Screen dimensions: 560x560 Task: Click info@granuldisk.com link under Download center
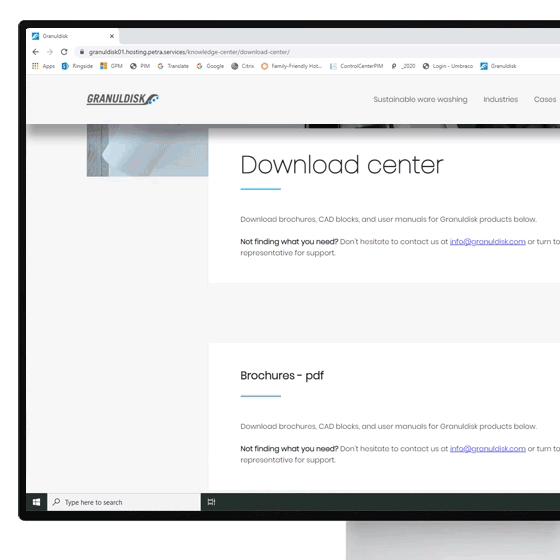point(487,242)
